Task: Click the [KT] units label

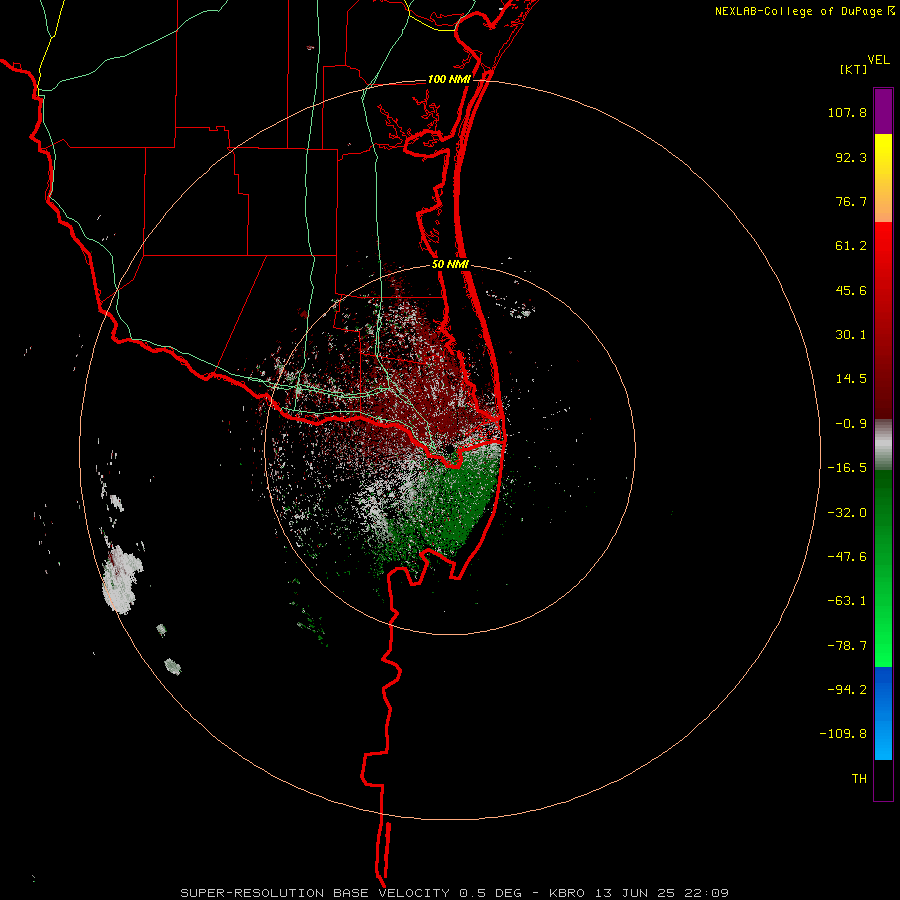Action: tap(854, 69)
